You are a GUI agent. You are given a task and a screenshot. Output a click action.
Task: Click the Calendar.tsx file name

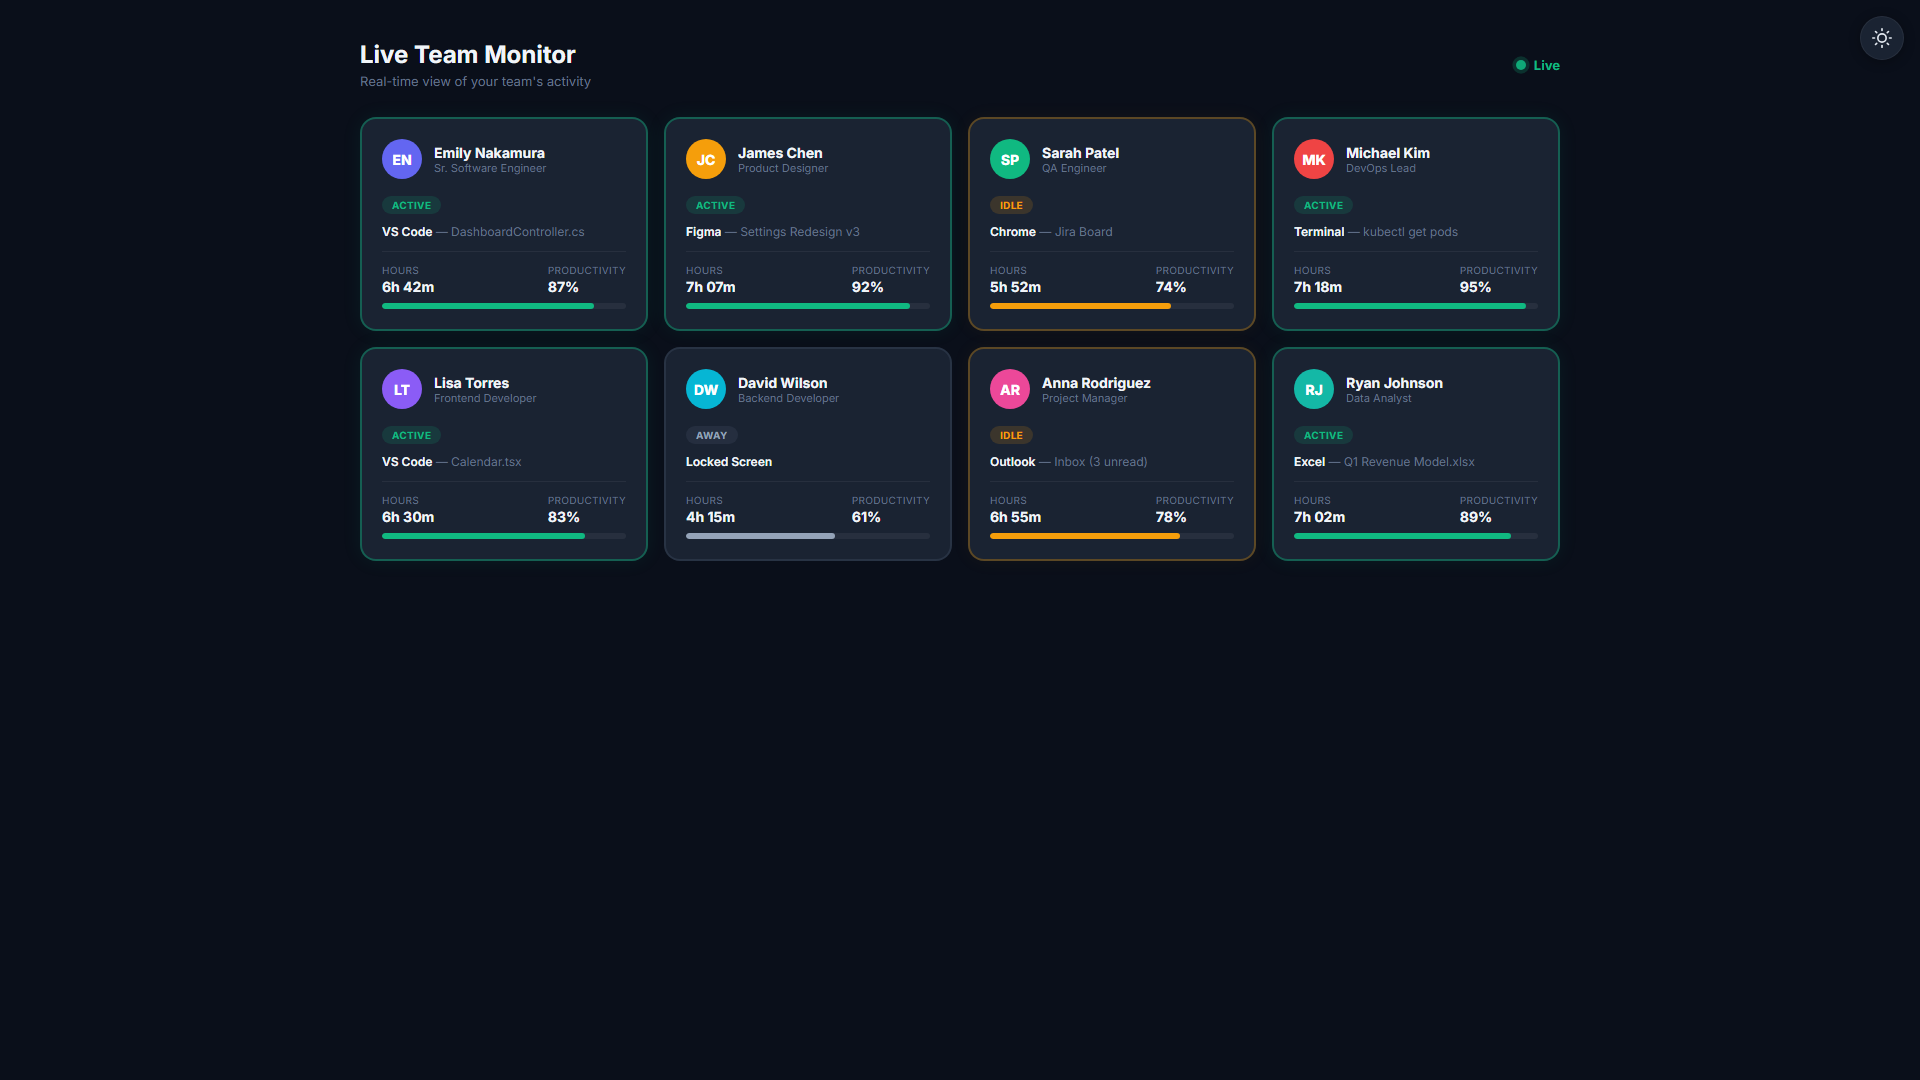tap(486, 462)
